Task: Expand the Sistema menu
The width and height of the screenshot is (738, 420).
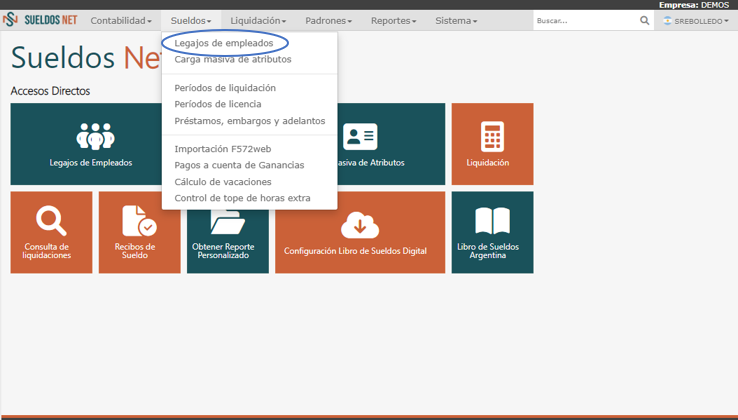Action: (456, 21)
